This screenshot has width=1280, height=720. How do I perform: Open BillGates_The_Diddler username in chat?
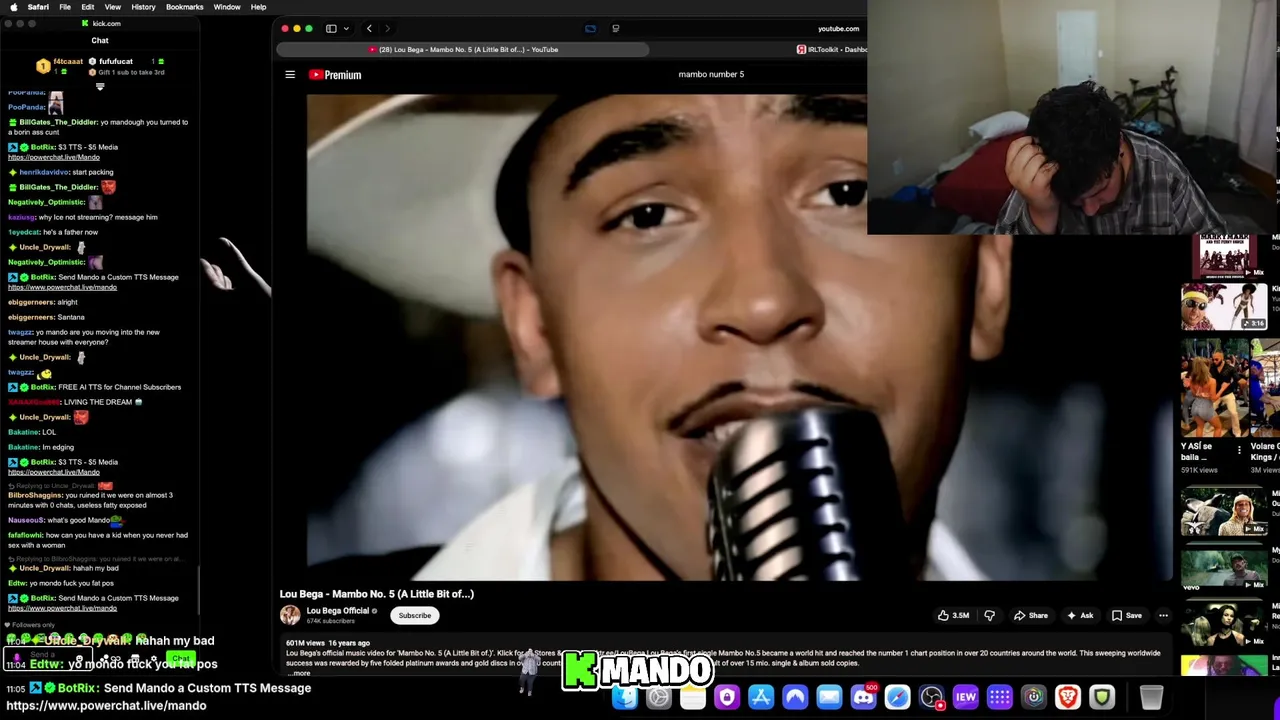tap(57, 122)
